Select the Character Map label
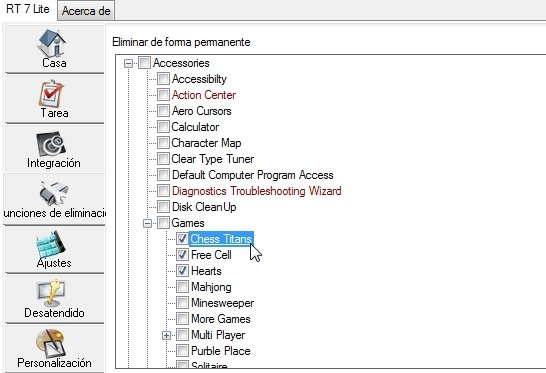Screen dimensions: 546x373 [x=206, y=143]
